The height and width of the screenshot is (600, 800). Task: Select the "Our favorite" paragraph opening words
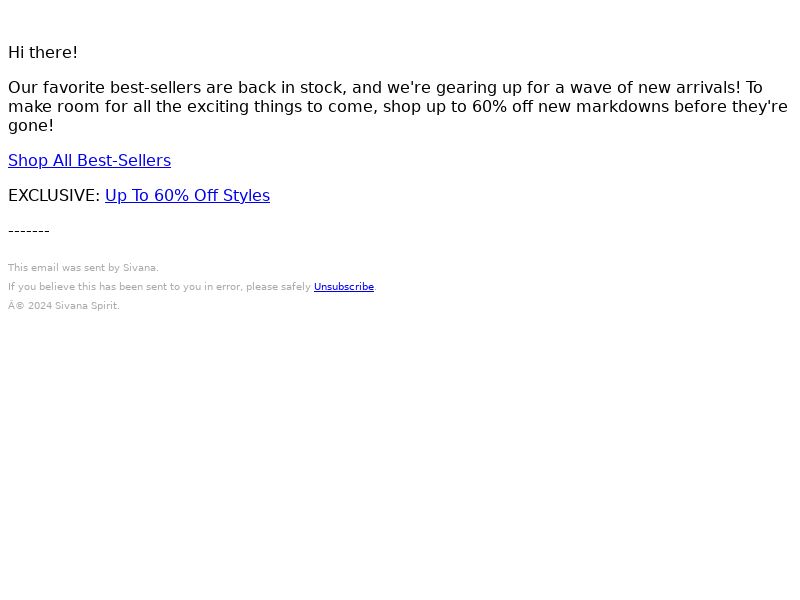(57, 88)
